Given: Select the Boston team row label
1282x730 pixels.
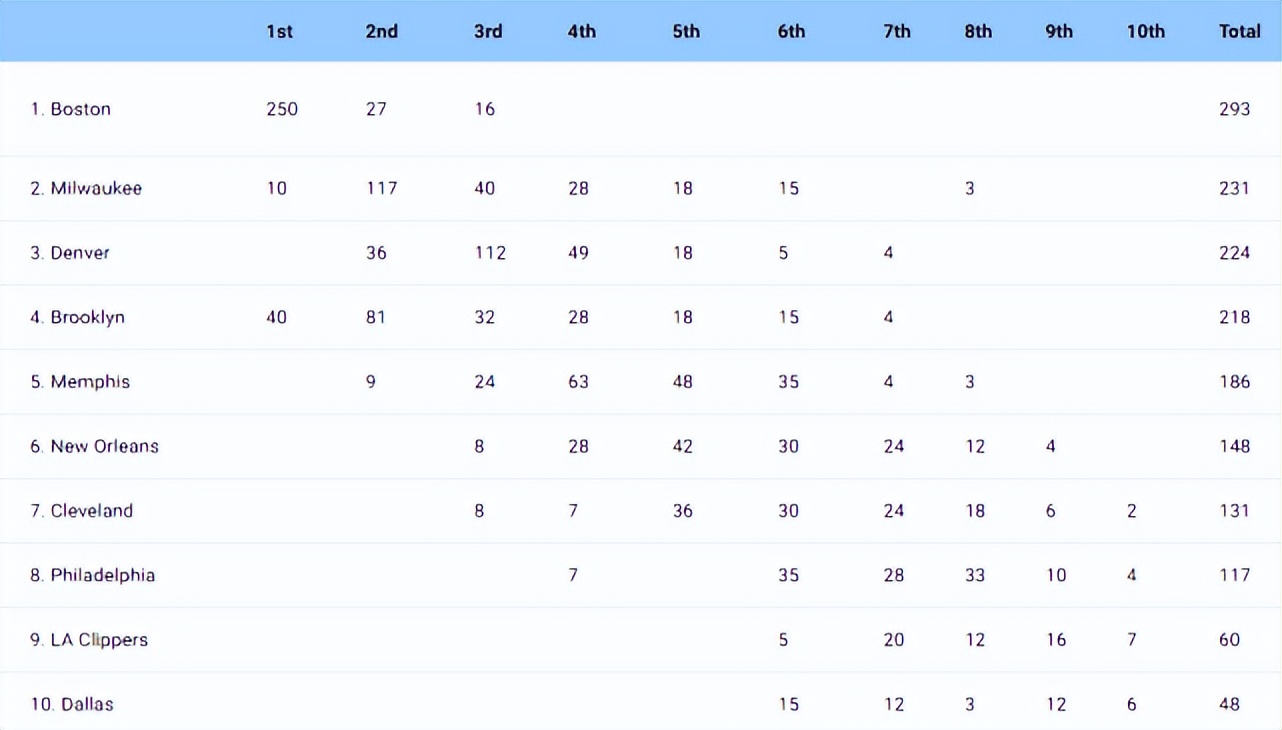Looking at the screenshot, I should (x=71, y=109).
